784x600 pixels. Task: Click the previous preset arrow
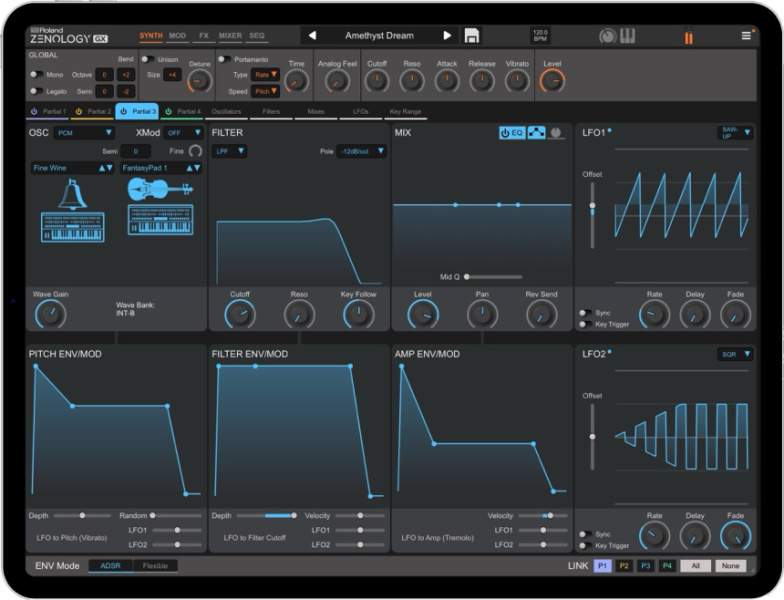click(312, 36)
